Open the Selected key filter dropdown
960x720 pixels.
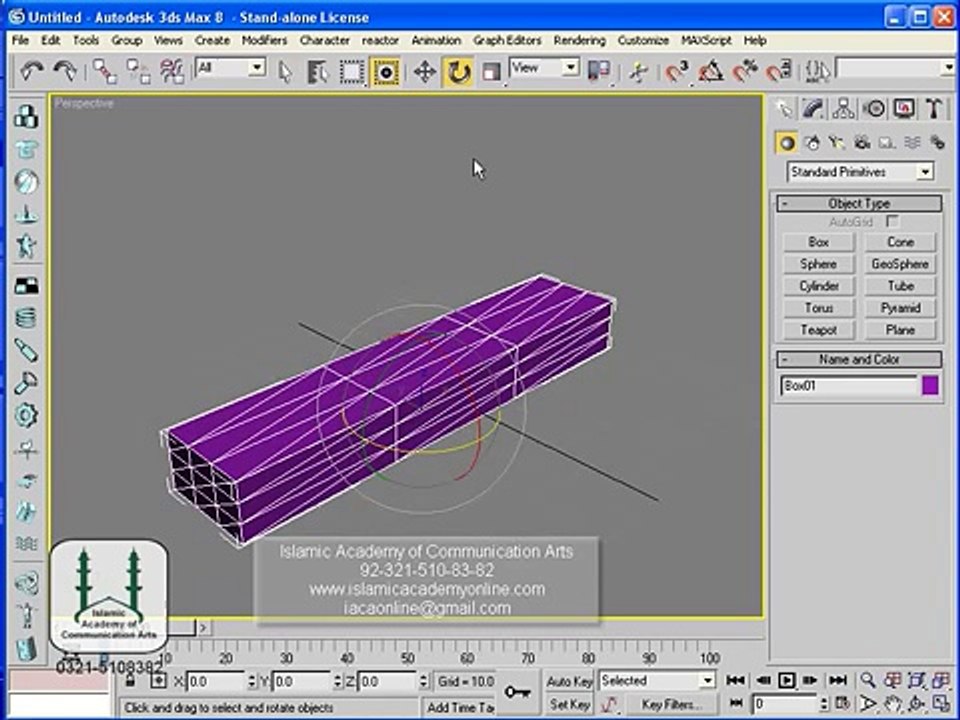pyautogui.click(x=657, y=680)
